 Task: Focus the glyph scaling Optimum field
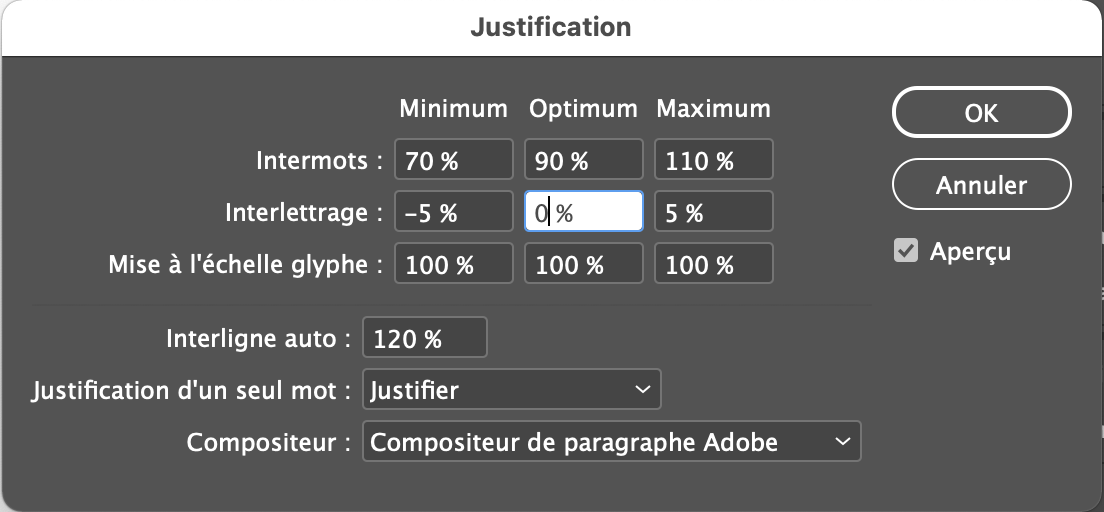point(584,266)
